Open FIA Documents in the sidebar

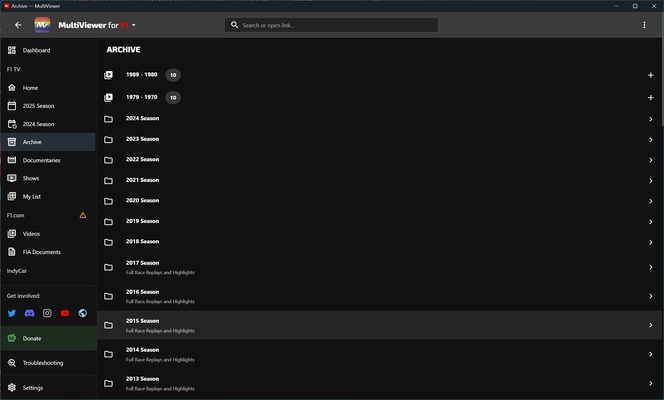pos(48,252)
